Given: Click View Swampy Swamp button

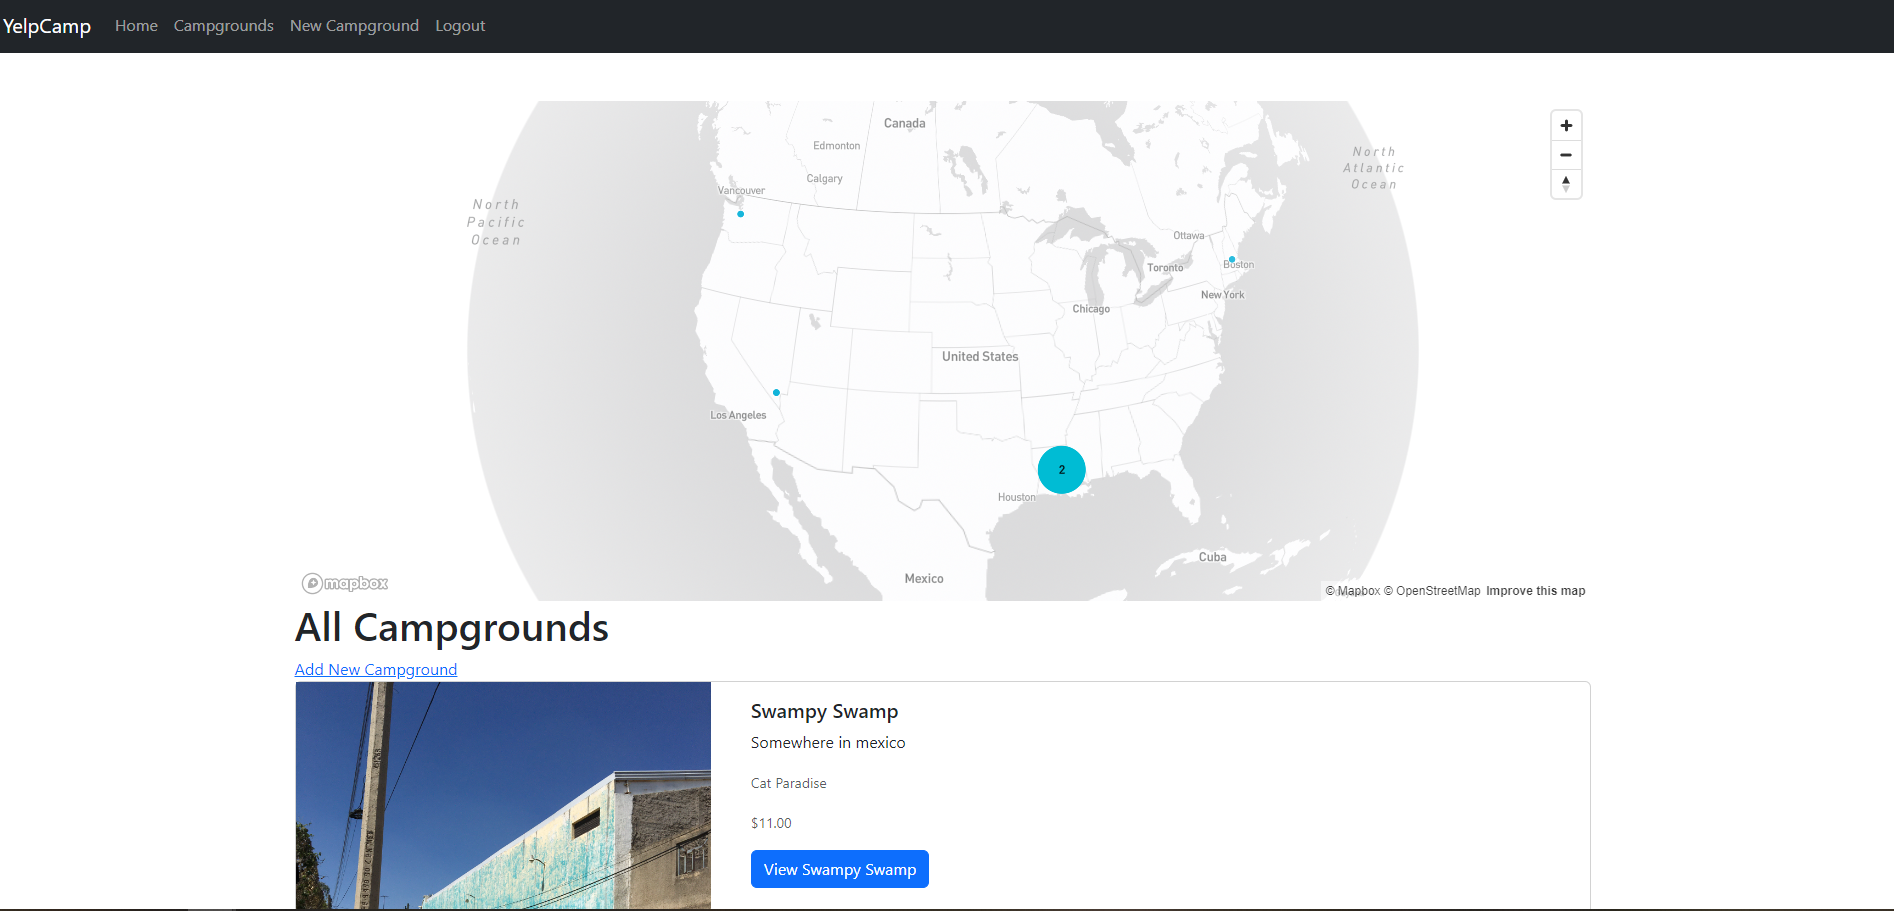Looking at the screenshot, I should pos(840,869).
